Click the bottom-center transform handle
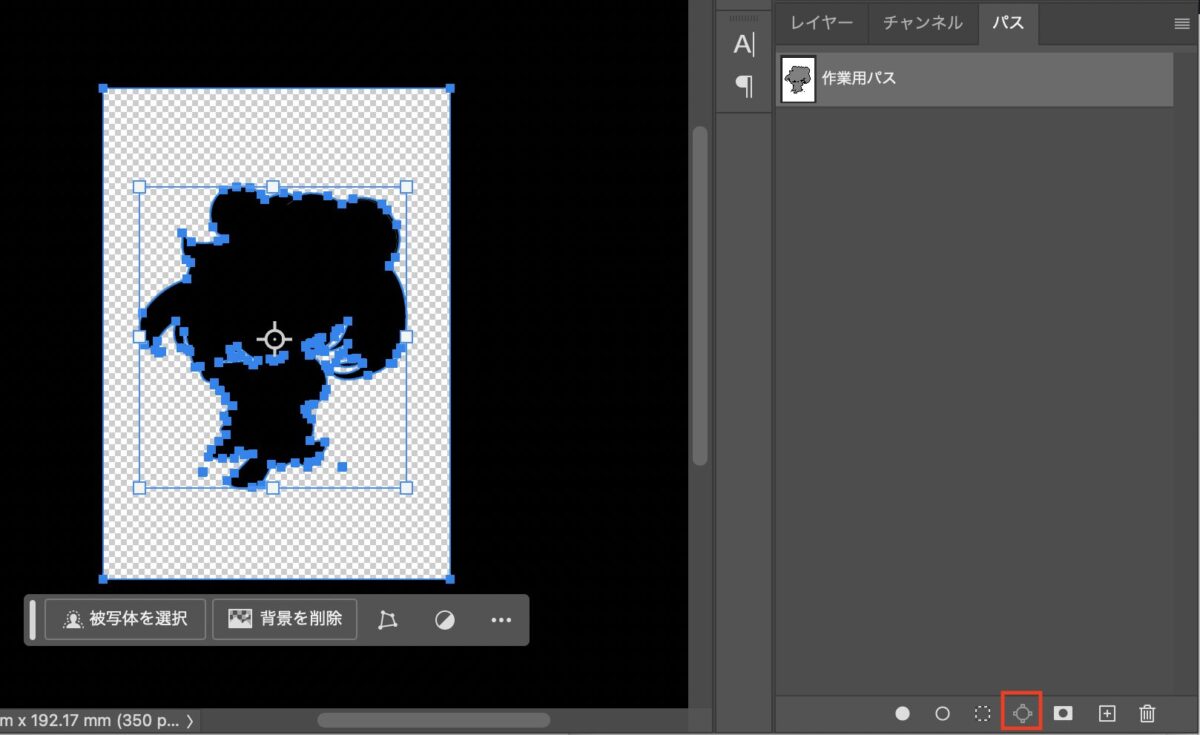Image resolution: width=1200 pixels, height=735 pixels. [x=273, y=488]
